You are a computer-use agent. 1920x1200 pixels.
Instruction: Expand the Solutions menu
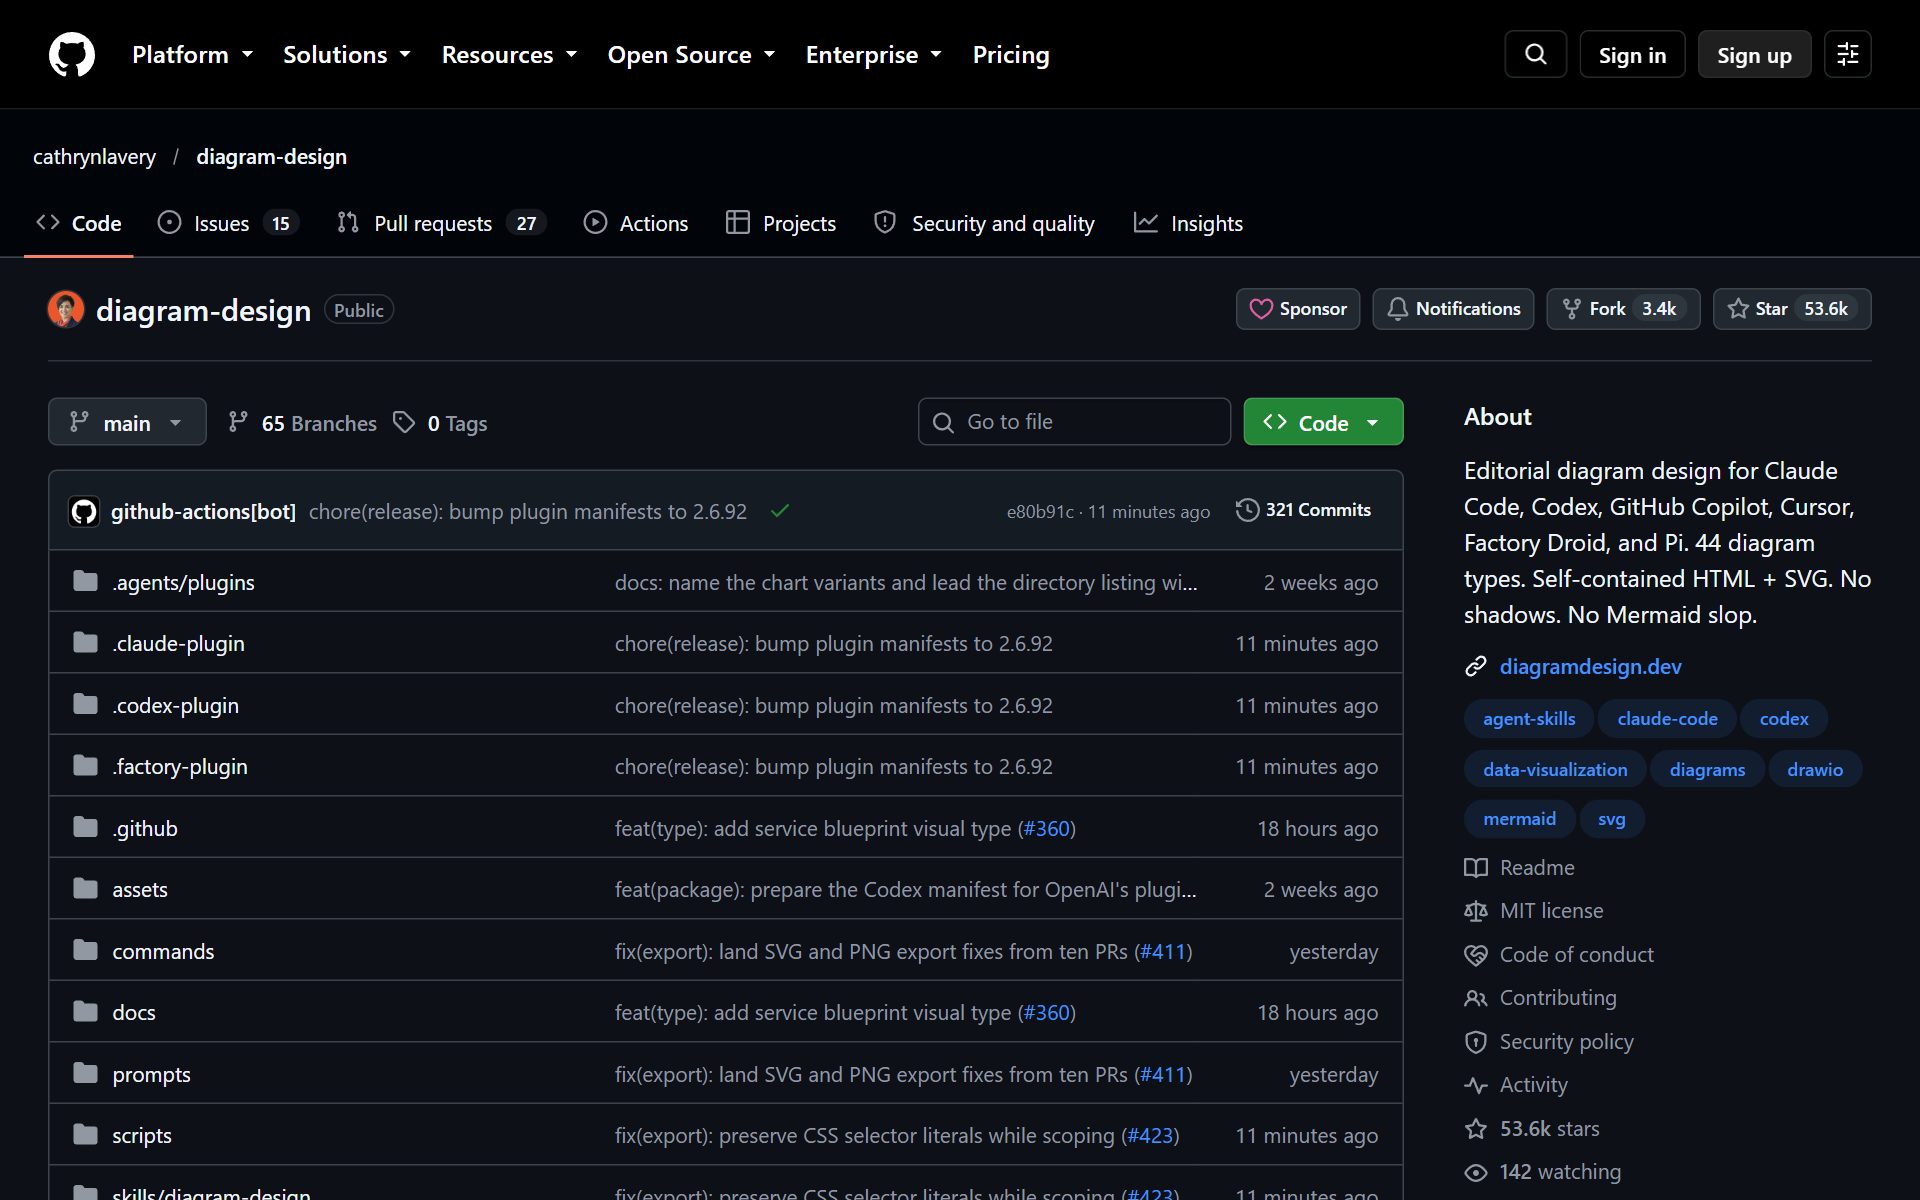tap(347, 55)
